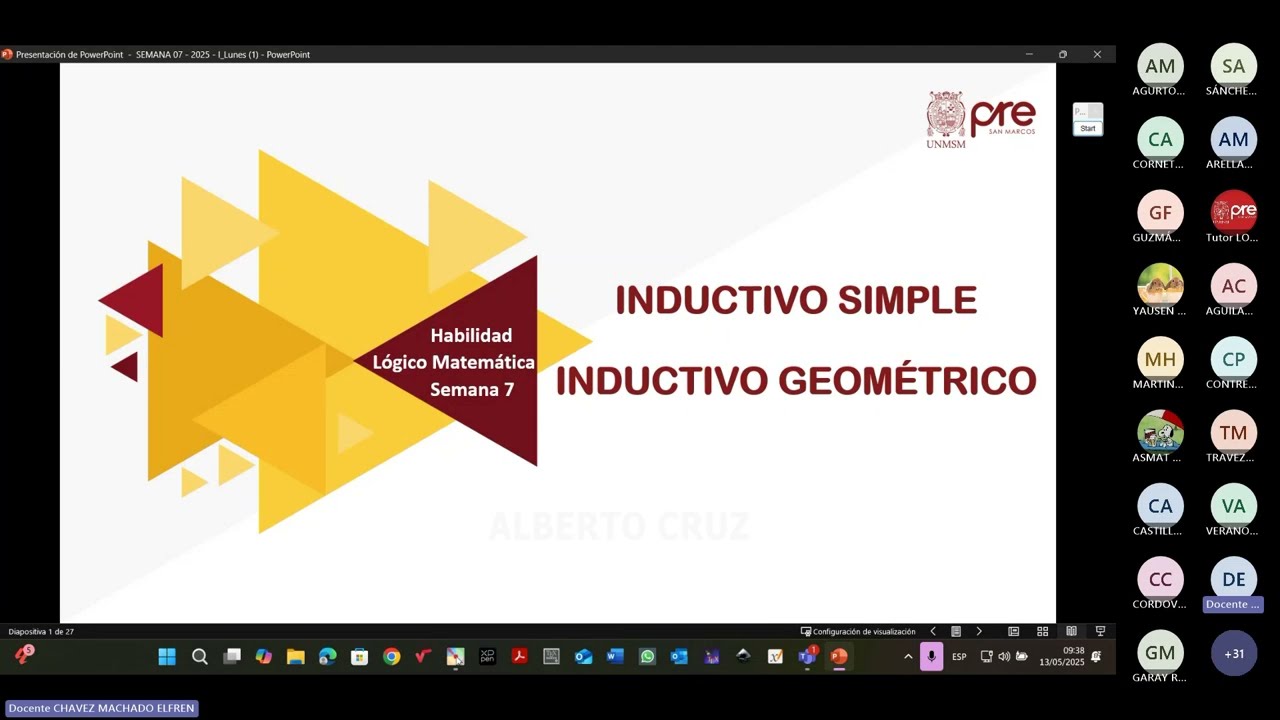Image resolution: width=1280 pixels, height=720 pixels.
Task: Show hidden system tray icons
Action: click(x=908, y=656)
